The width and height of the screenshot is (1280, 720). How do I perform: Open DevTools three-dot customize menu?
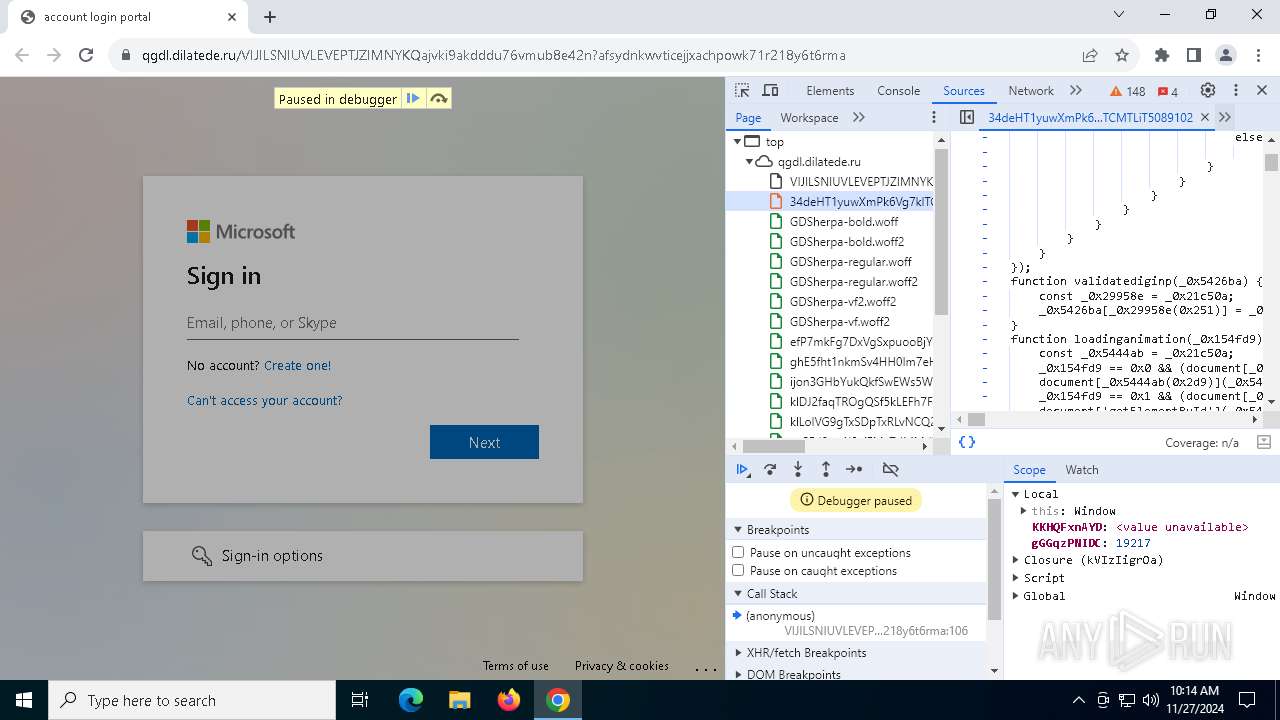(1235, 90)
